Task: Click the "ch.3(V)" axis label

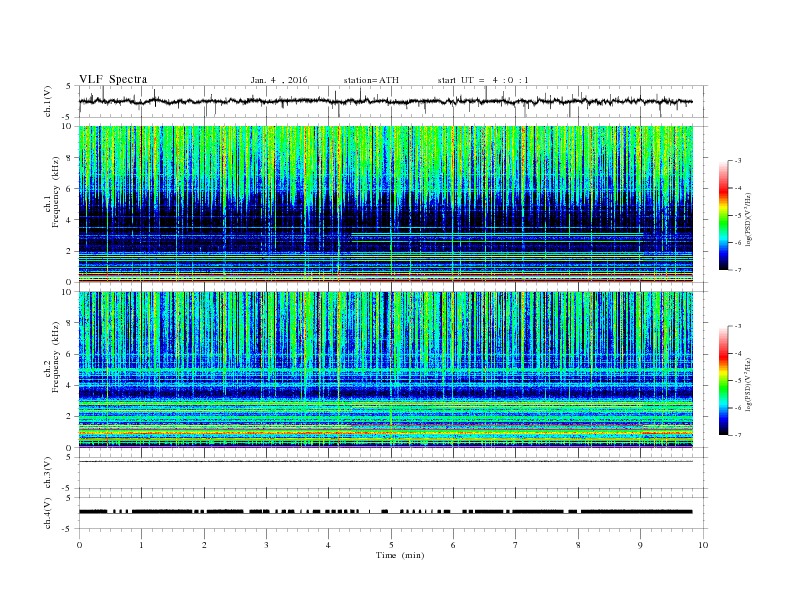Action: [x=48, y=472]
